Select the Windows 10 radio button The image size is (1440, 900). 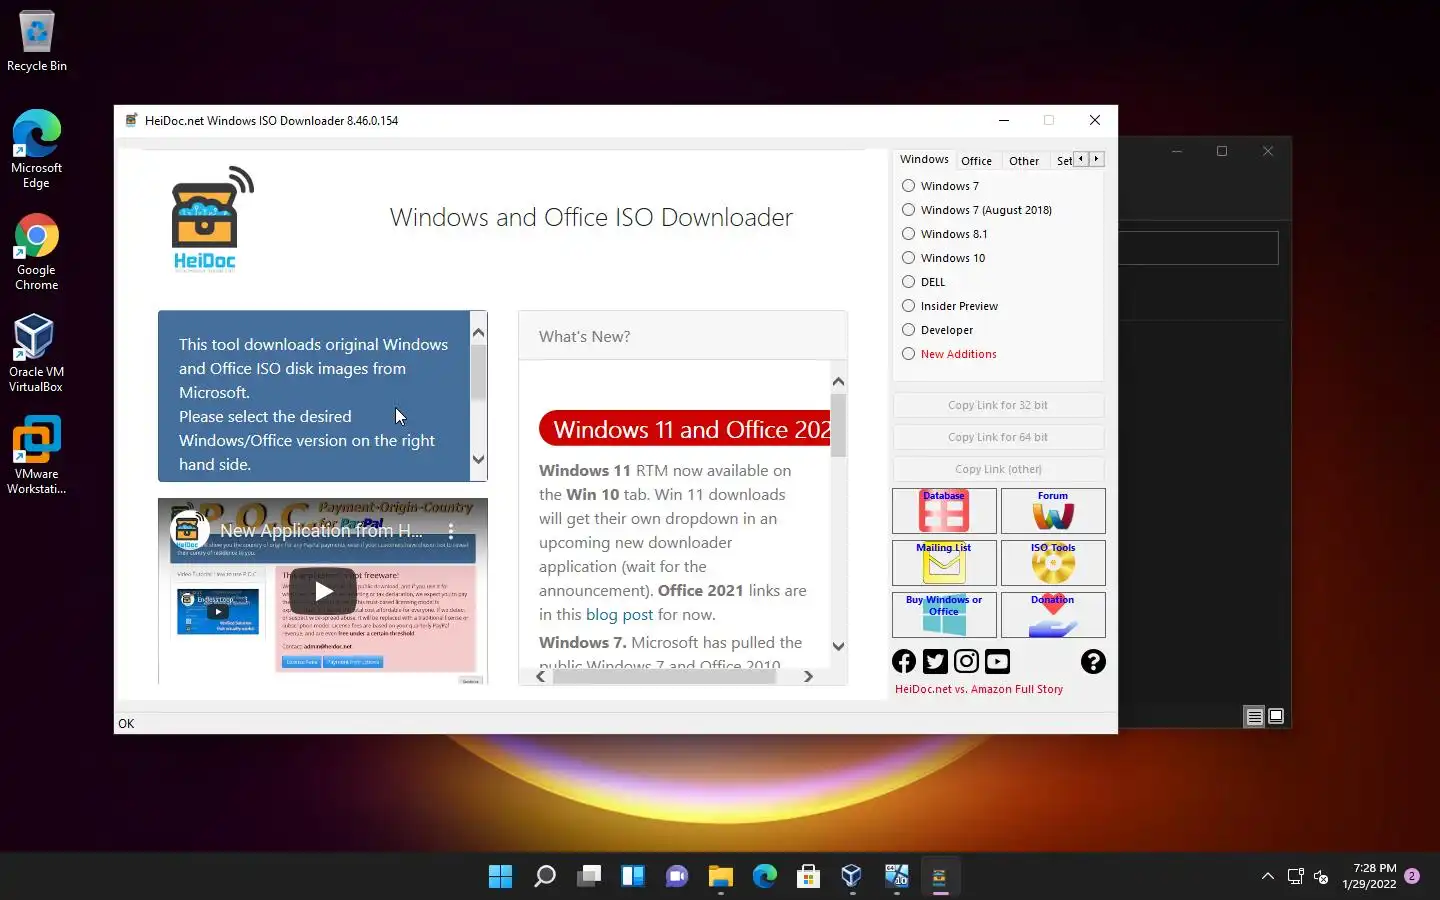[908, 258]
